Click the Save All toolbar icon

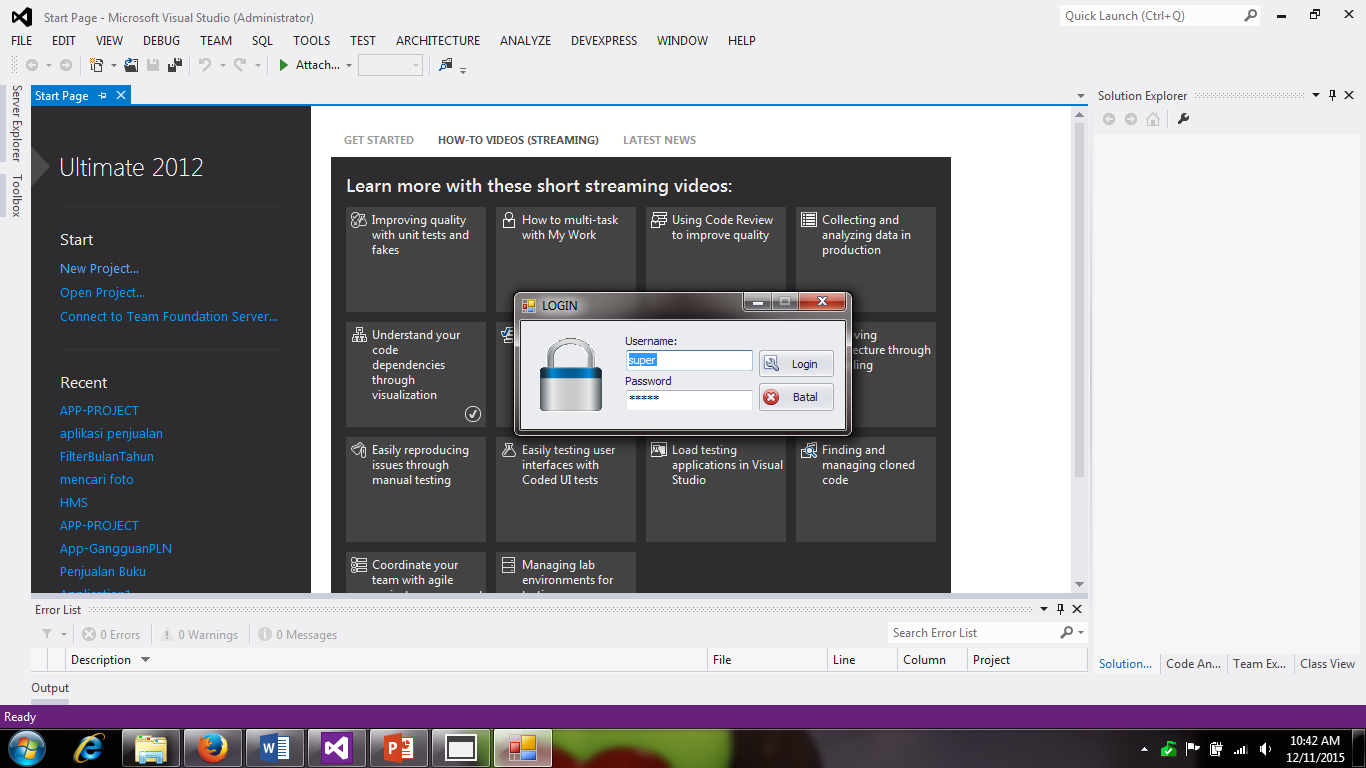pos(176,65)
